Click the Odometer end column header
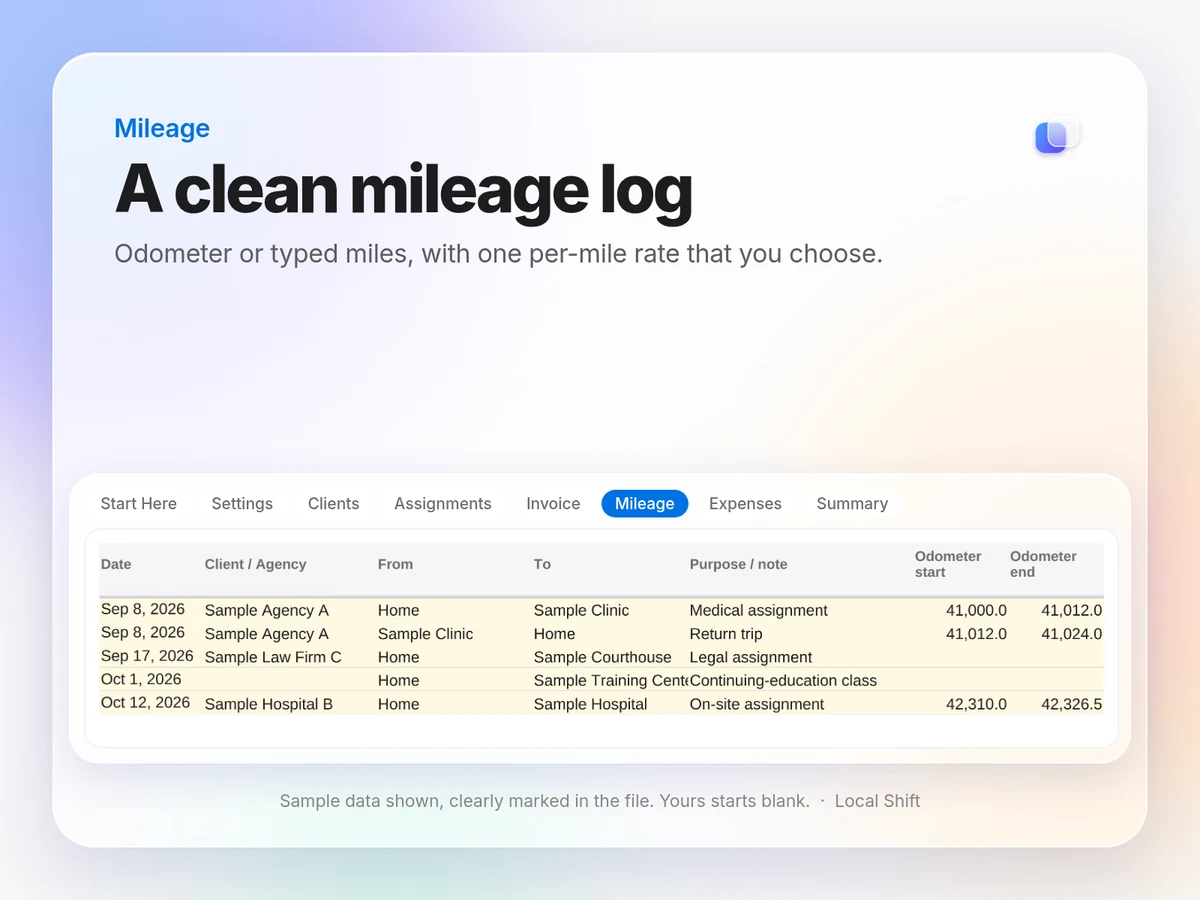Image resolution: width=1200 pixels, height=900 pixels. point(1043,564)
